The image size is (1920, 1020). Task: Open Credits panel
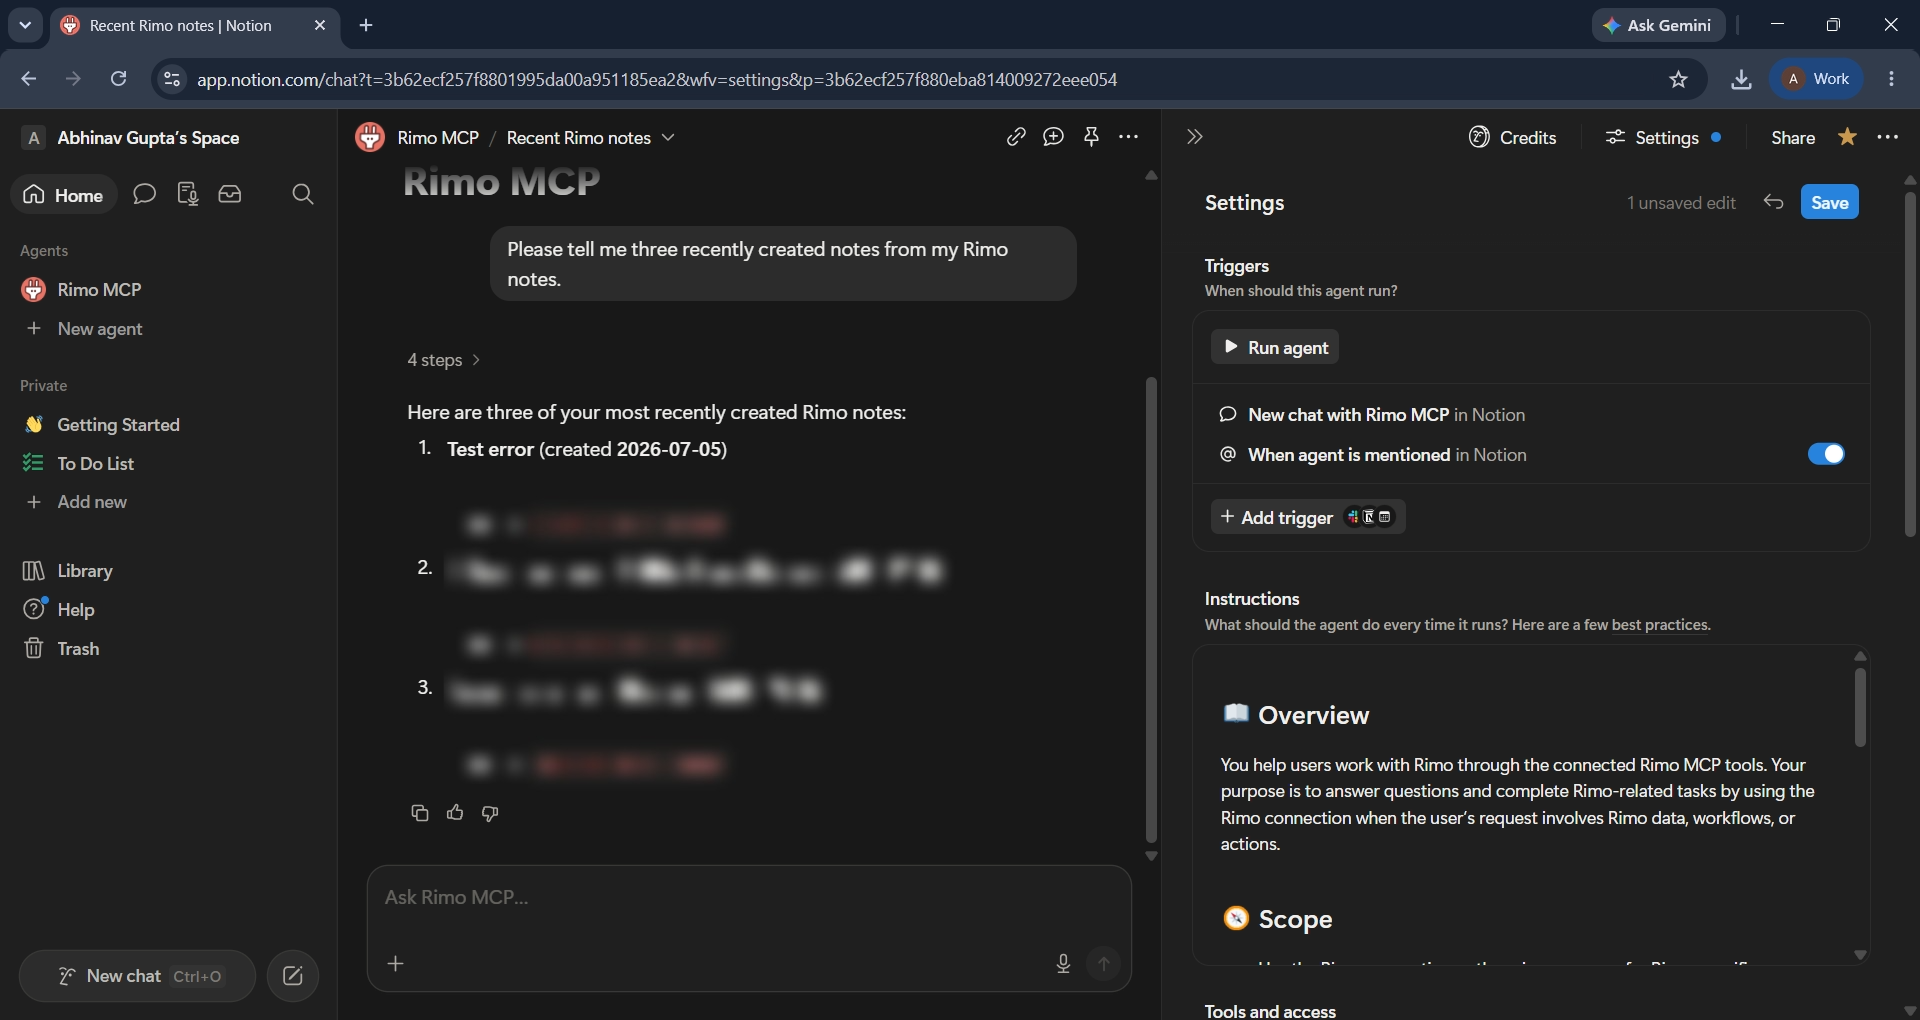[x=1512, y=137]
